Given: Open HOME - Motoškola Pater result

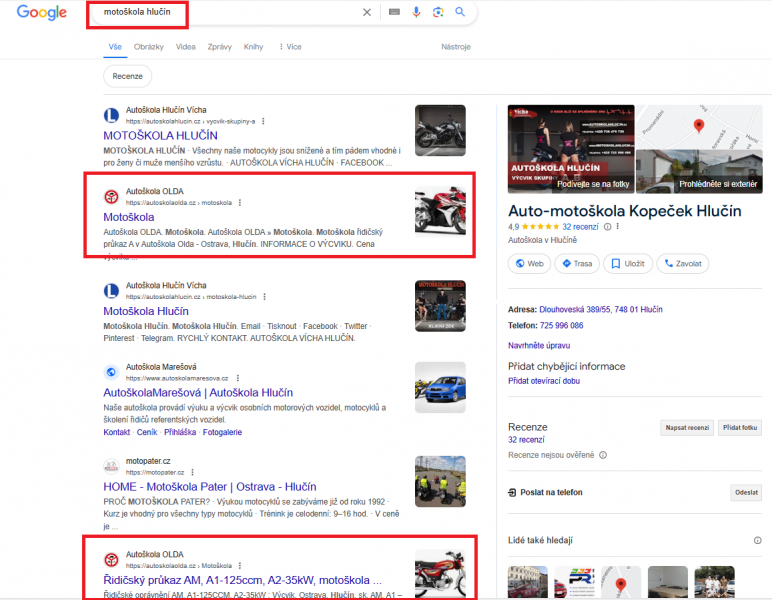Looking at the screenshot, I should pyautogui.click(x=210, y=487).
